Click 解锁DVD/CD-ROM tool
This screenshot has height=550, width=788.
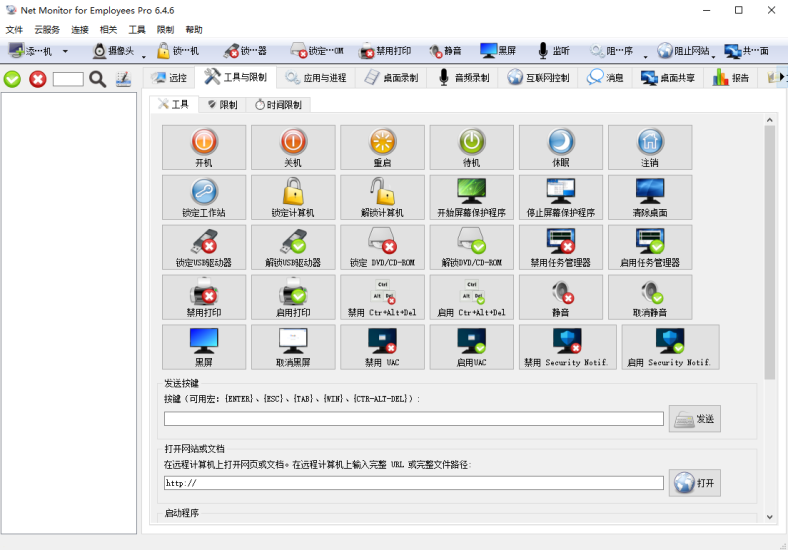pyautogui.click(x=471, y=247)
